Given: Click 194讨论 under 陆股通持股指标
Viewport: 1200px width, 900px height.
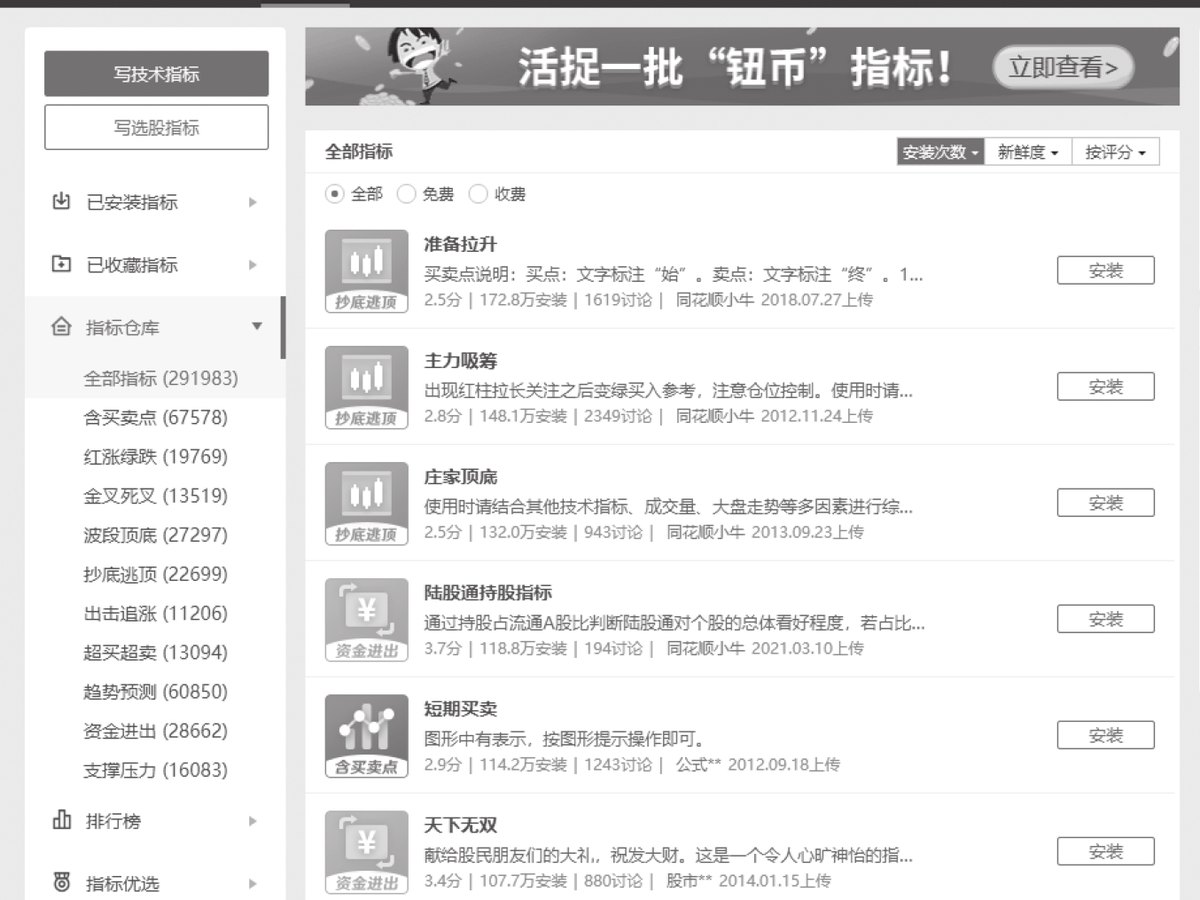Looking at the screenshot, I should [614, 647].
